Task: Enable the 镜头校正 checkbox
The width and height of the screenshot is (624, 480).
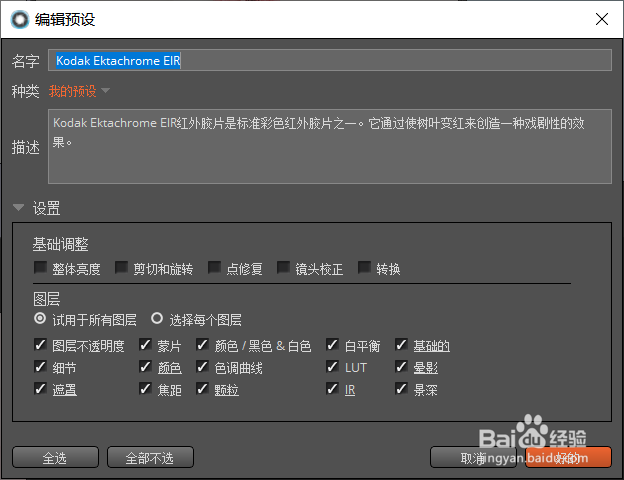Action: coord(283,267)
